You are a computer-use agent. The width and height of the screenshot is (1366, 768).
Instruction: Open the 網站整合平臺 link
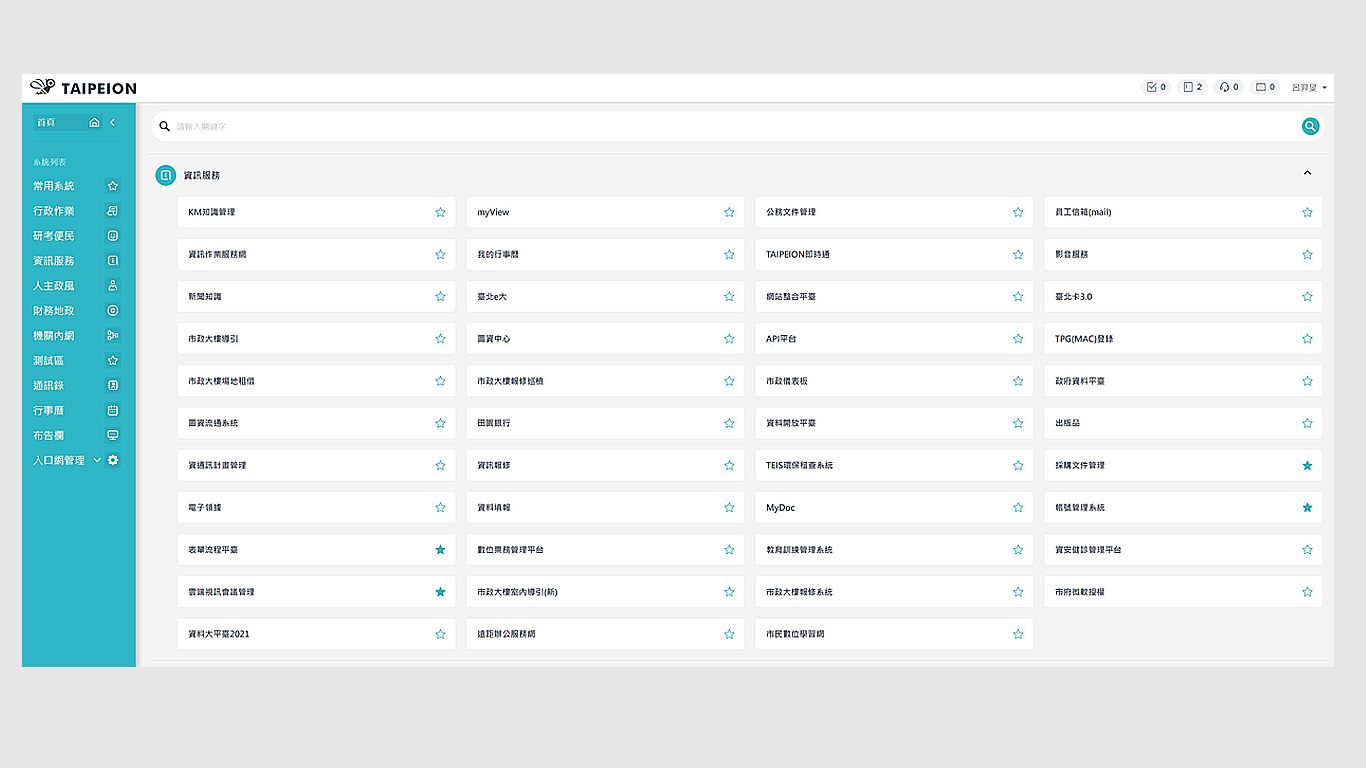[791, 297]
